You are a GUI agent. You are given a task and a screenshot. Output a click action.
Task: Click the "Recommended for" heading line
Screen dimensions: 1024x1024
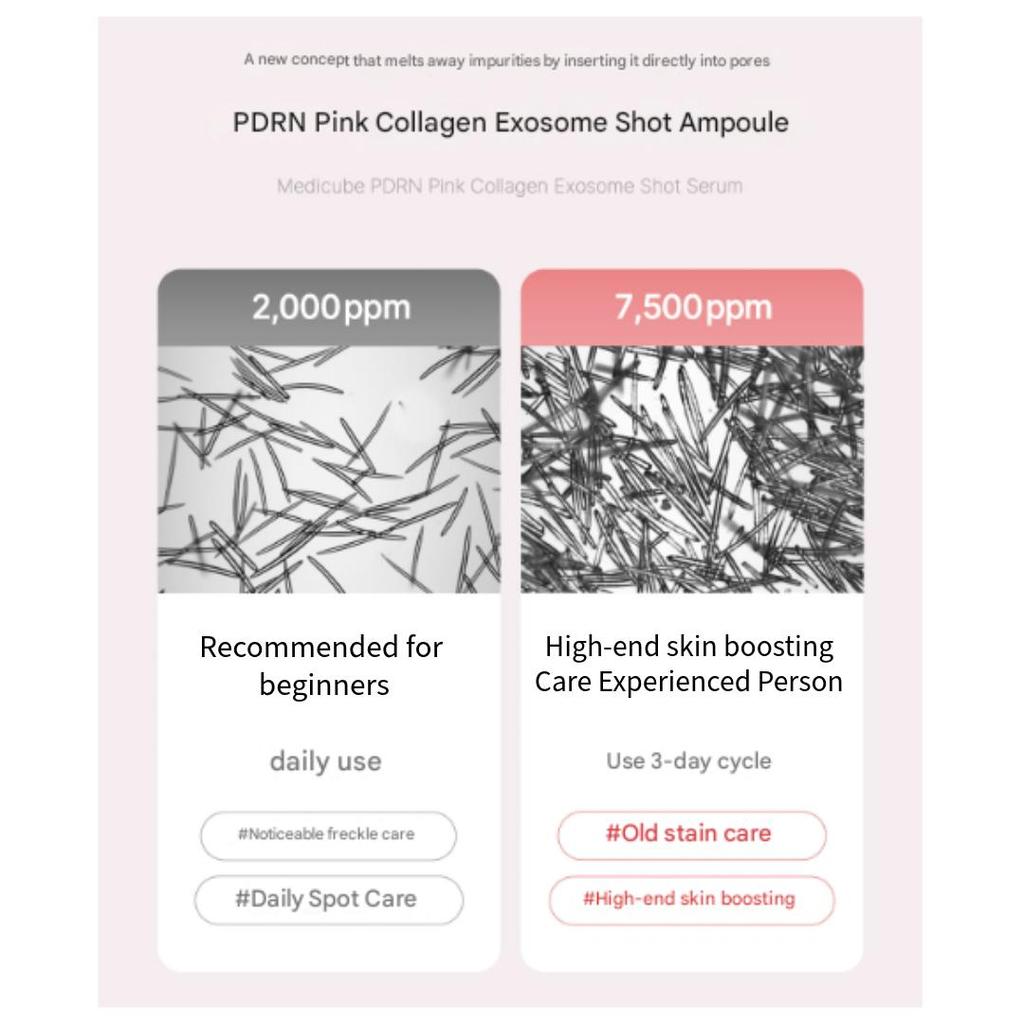(321, 647)
